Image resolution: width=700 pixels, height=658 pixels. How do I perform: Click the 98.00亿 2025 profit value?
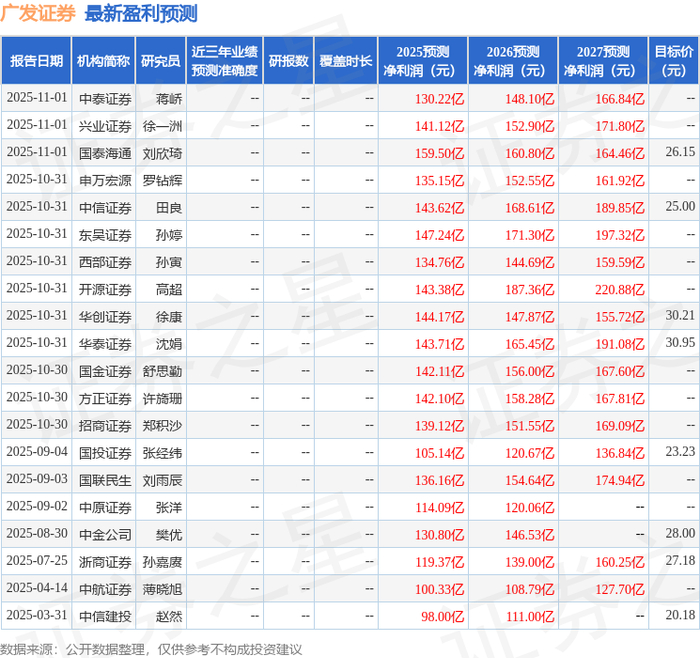[x=443, y=616]
